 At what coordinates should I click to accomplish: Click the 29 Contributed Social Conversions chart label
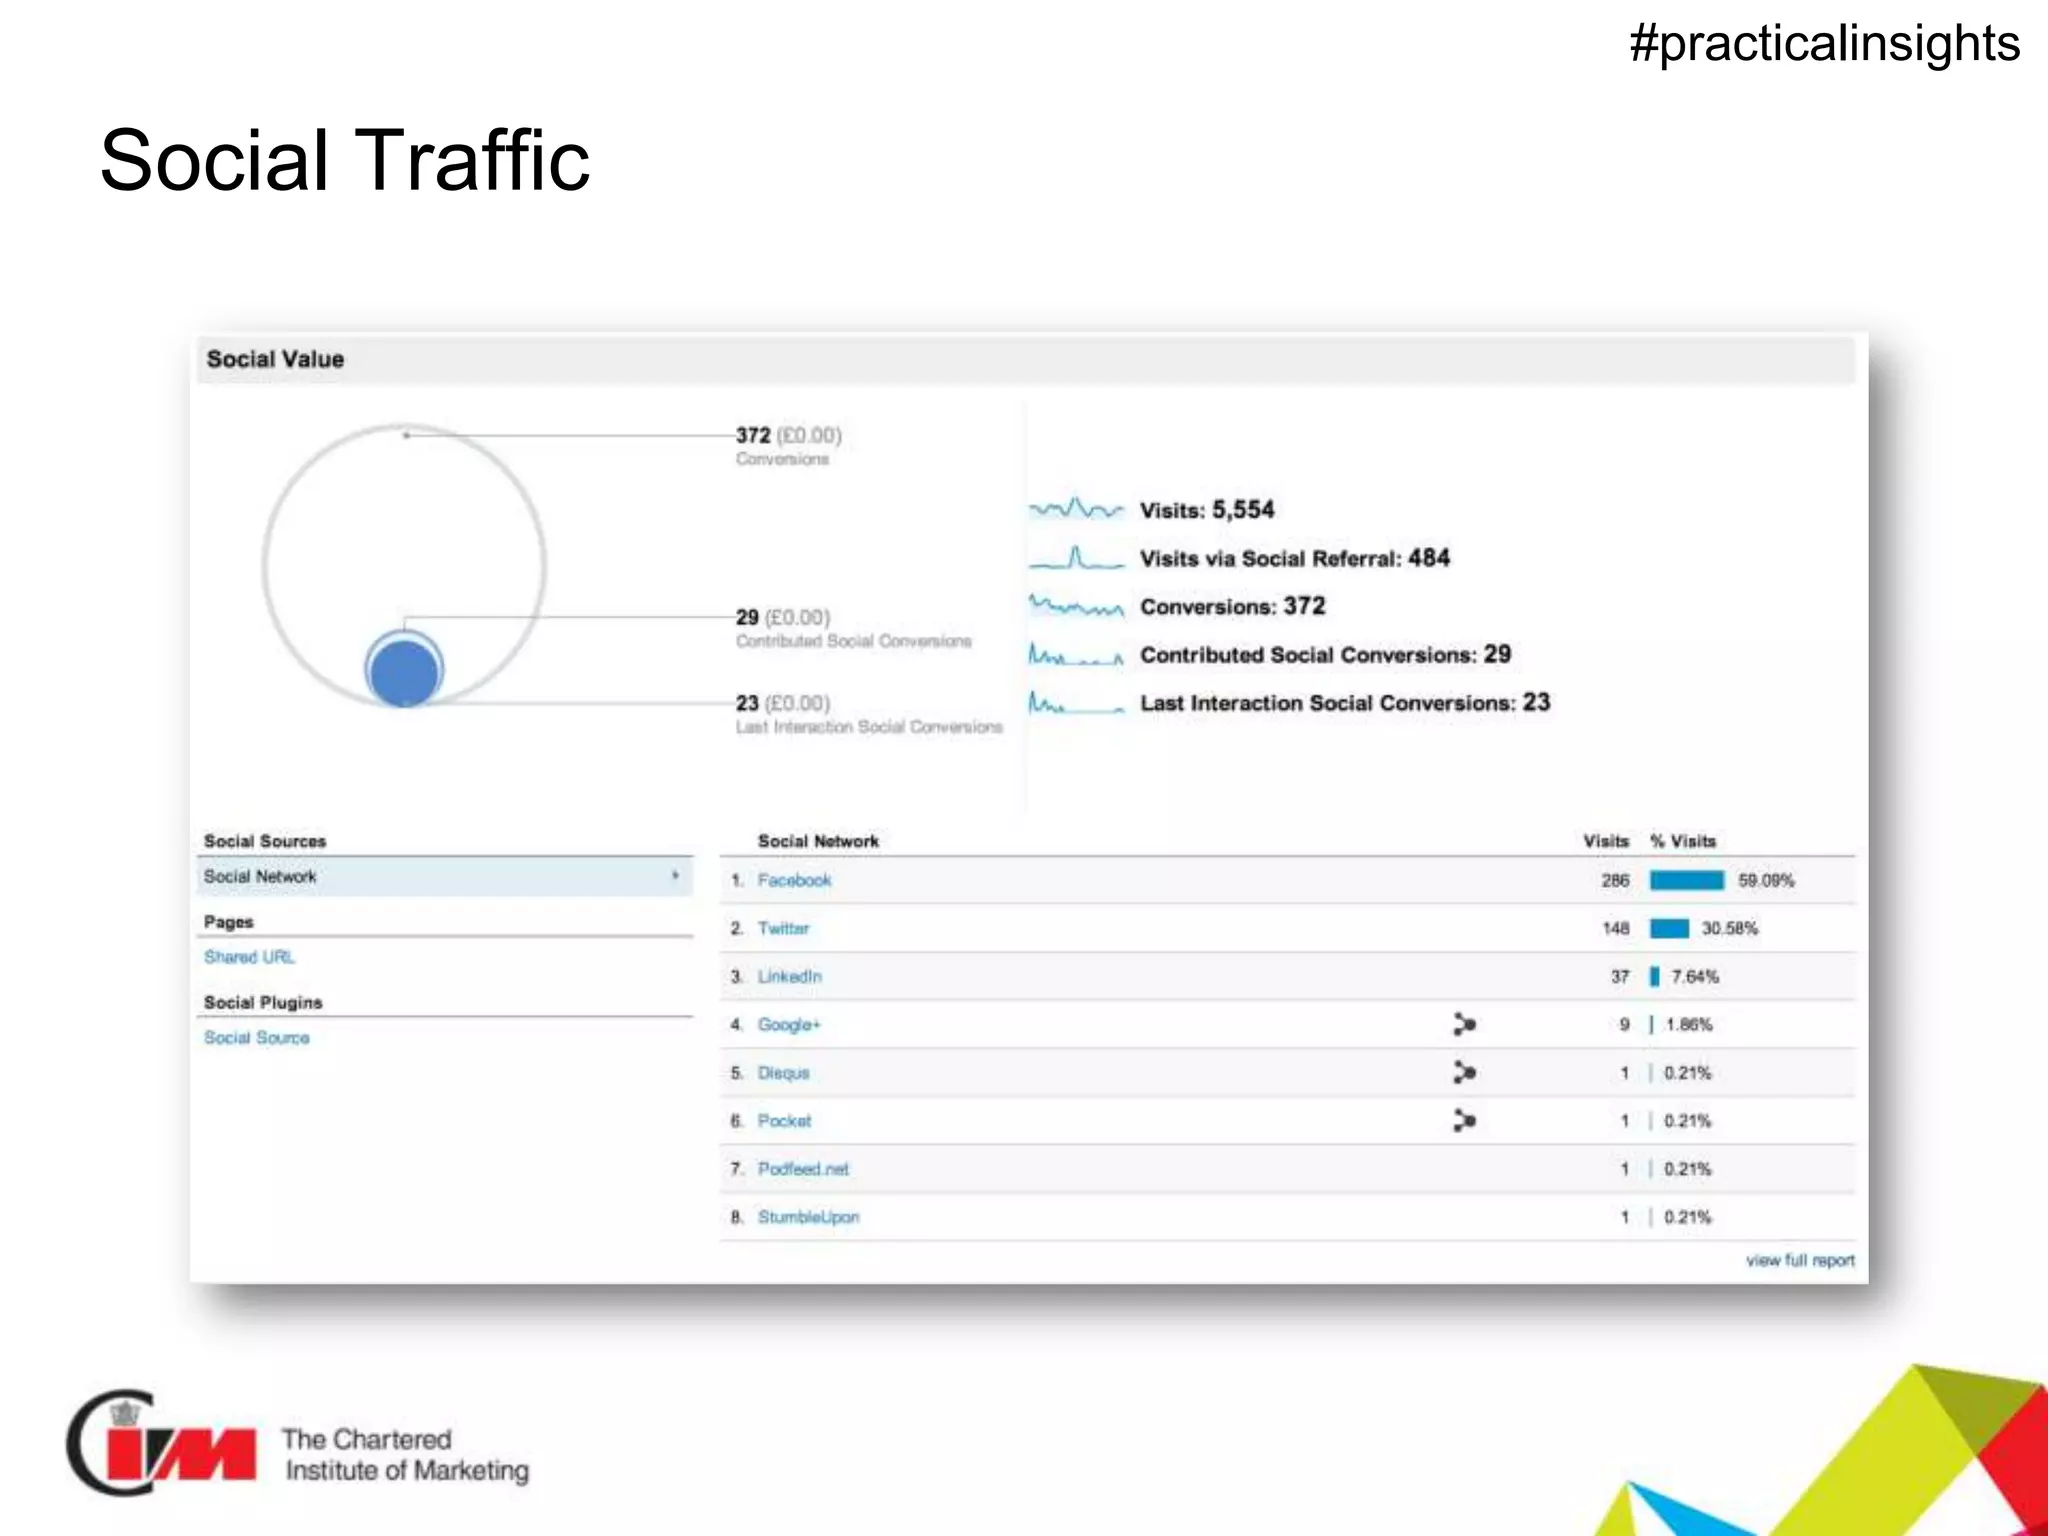tap(853, 628)
